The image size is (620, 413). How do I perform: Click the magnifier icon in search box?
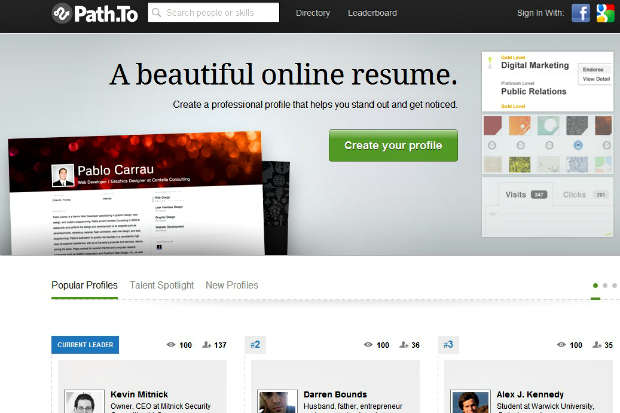(156, 13)
